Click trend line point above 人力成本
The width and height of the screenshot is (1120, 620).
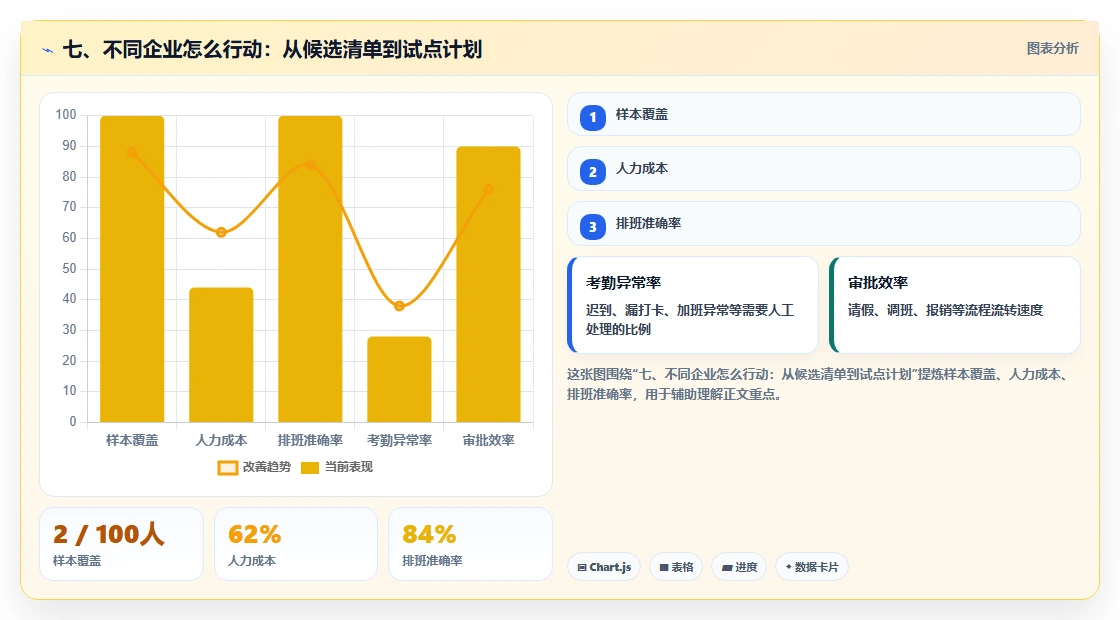pyautogui.click(x=221, y=232)
